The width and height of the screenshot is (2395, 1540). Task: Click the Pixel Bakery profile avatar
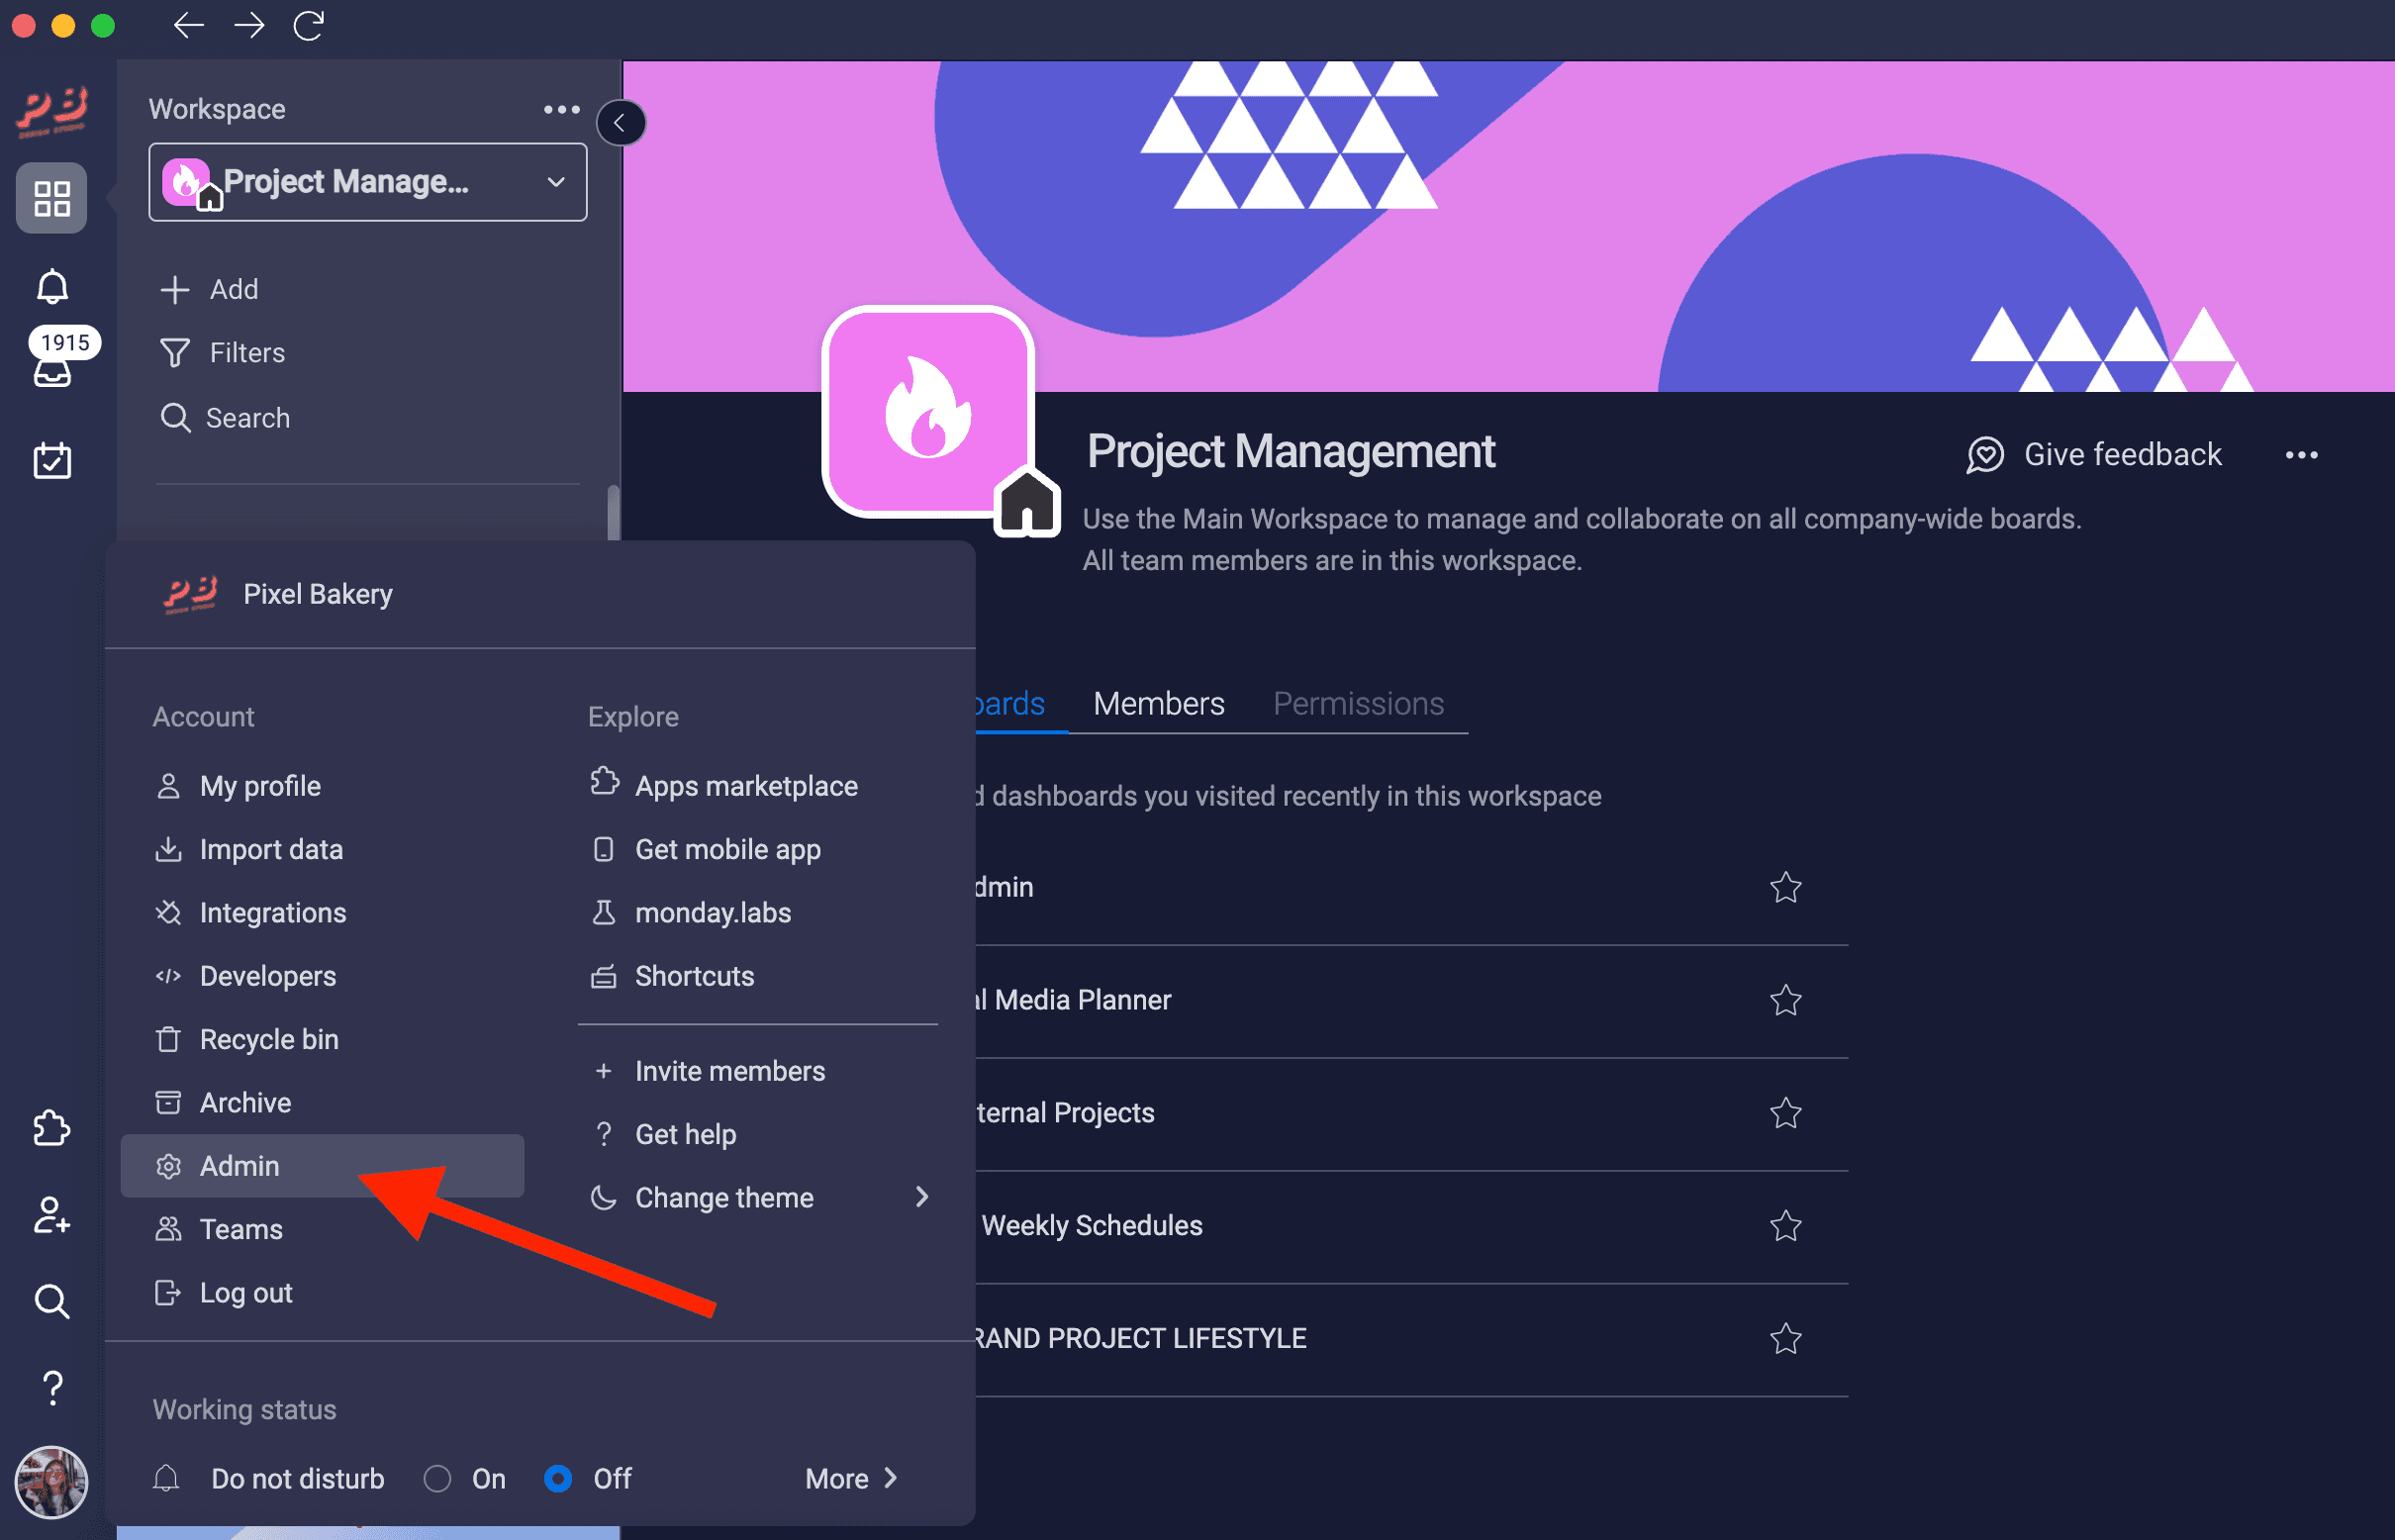coord(188,592)
